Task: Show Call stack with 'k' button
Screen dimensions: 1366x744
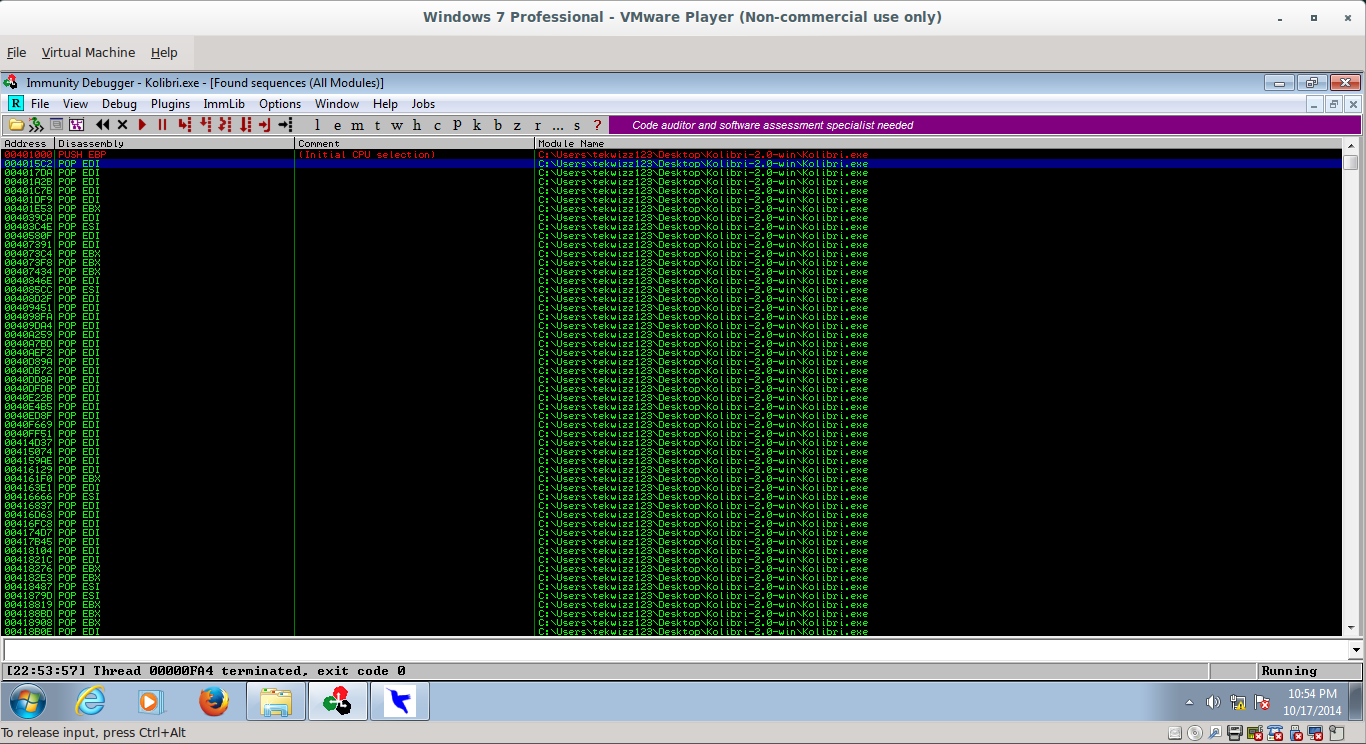Action: tap(477, 125)
